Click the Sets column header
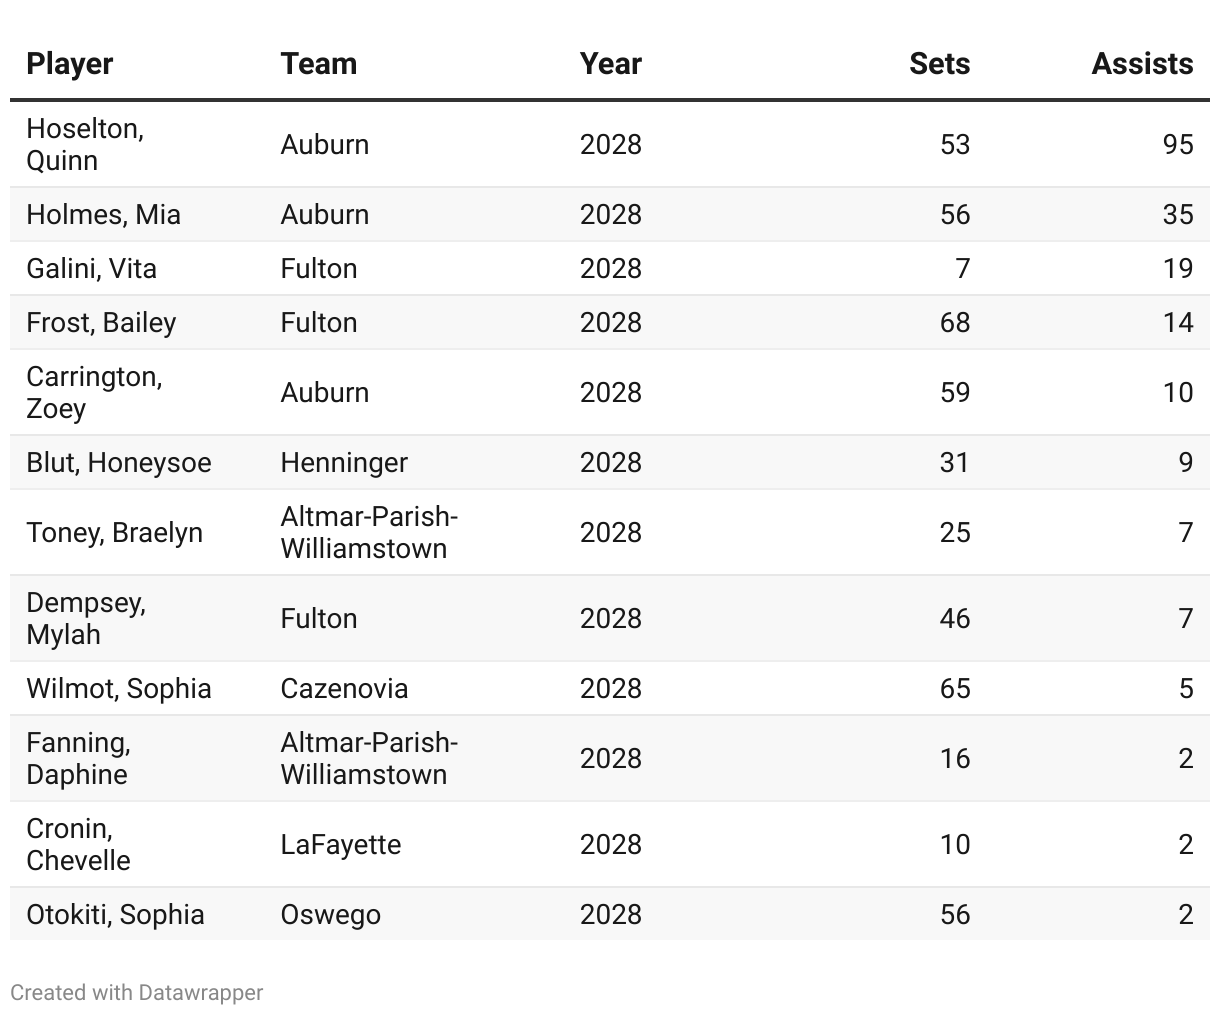1220x1016 pixels. tap(939, 64)
